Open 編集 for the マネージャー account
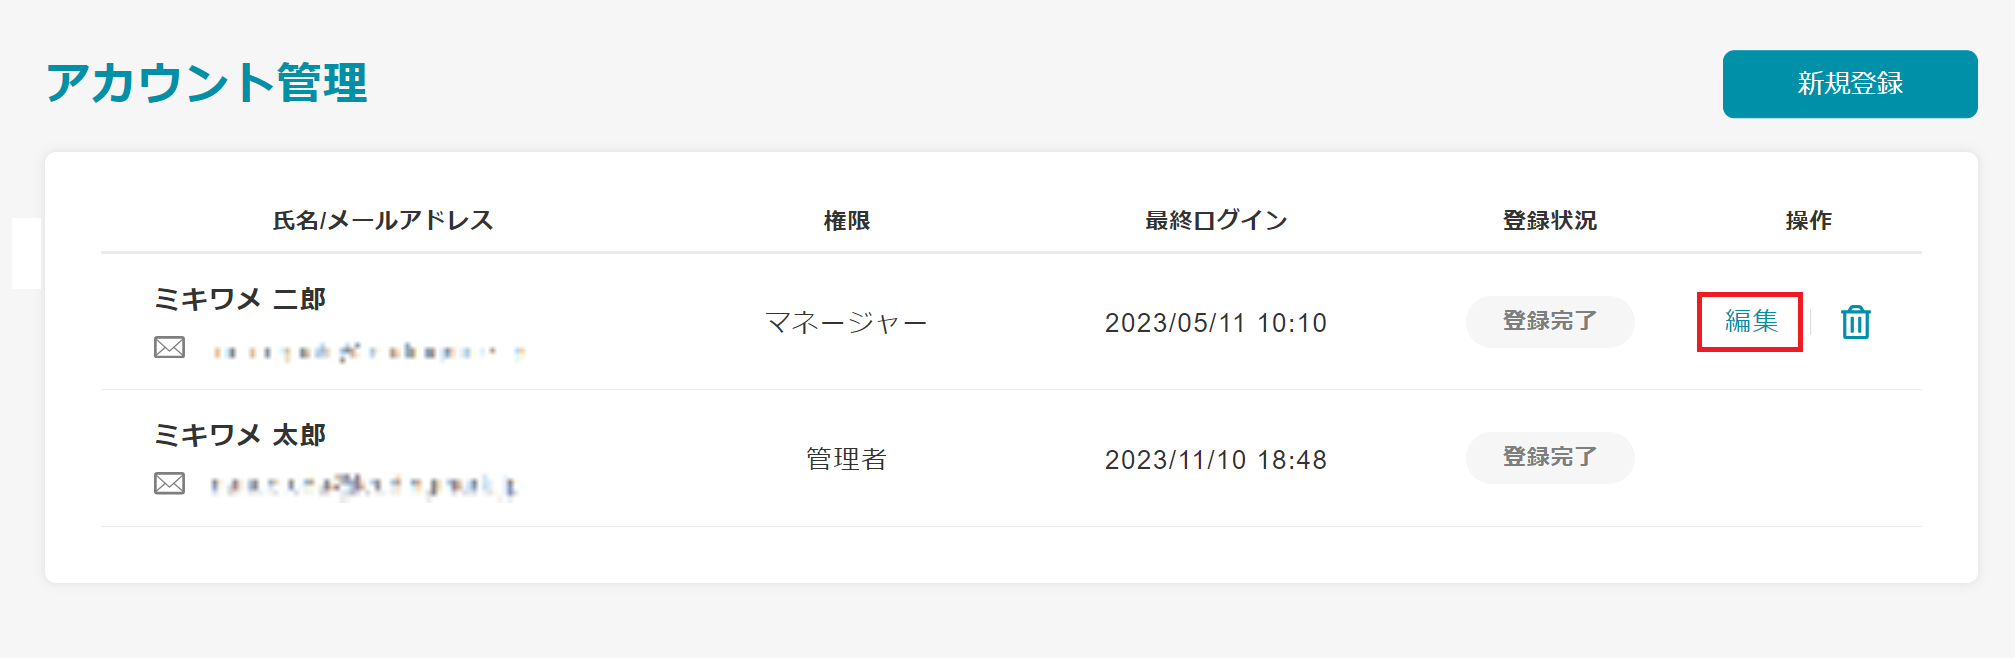2015x658 pixels. tap(1750, 321)
